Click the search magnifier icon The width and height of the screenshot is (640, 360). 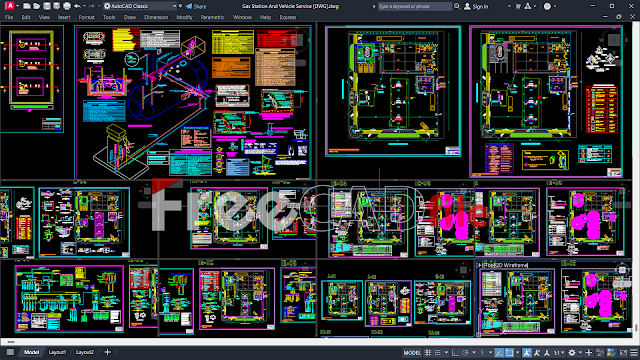click(457, 6)
